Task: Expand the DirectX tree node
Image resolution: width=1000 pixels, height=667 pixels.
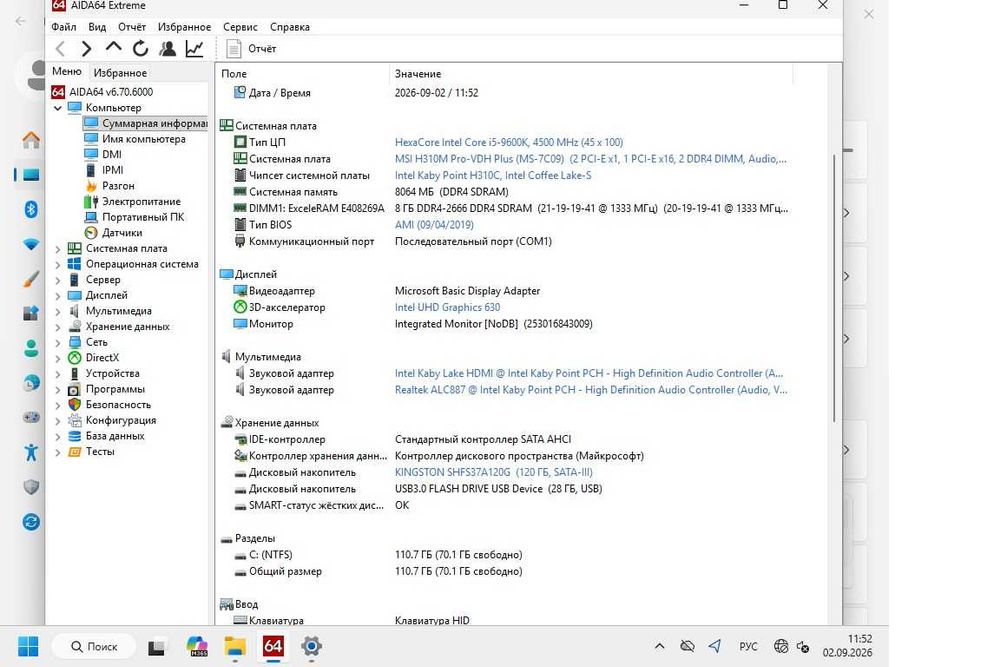Action: pos(58,358)
